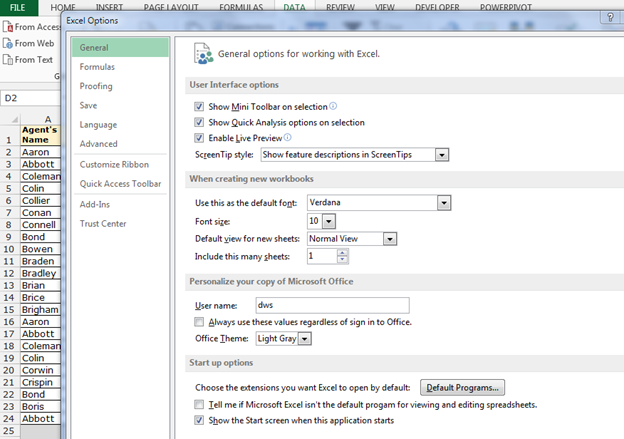Select the cell containing Connell
The image size is (624, 439).
41,225
